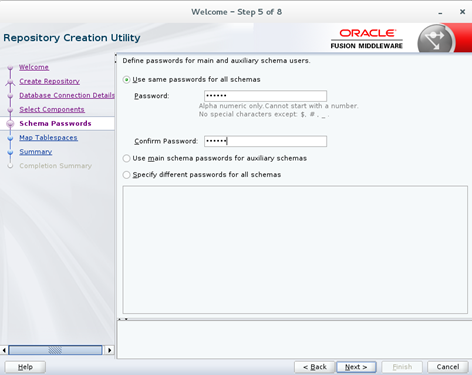The height and width of the screenshot is (375, 472).
Task: Click the sidebar scroll left arrow
Action: [x=4, y=350]
